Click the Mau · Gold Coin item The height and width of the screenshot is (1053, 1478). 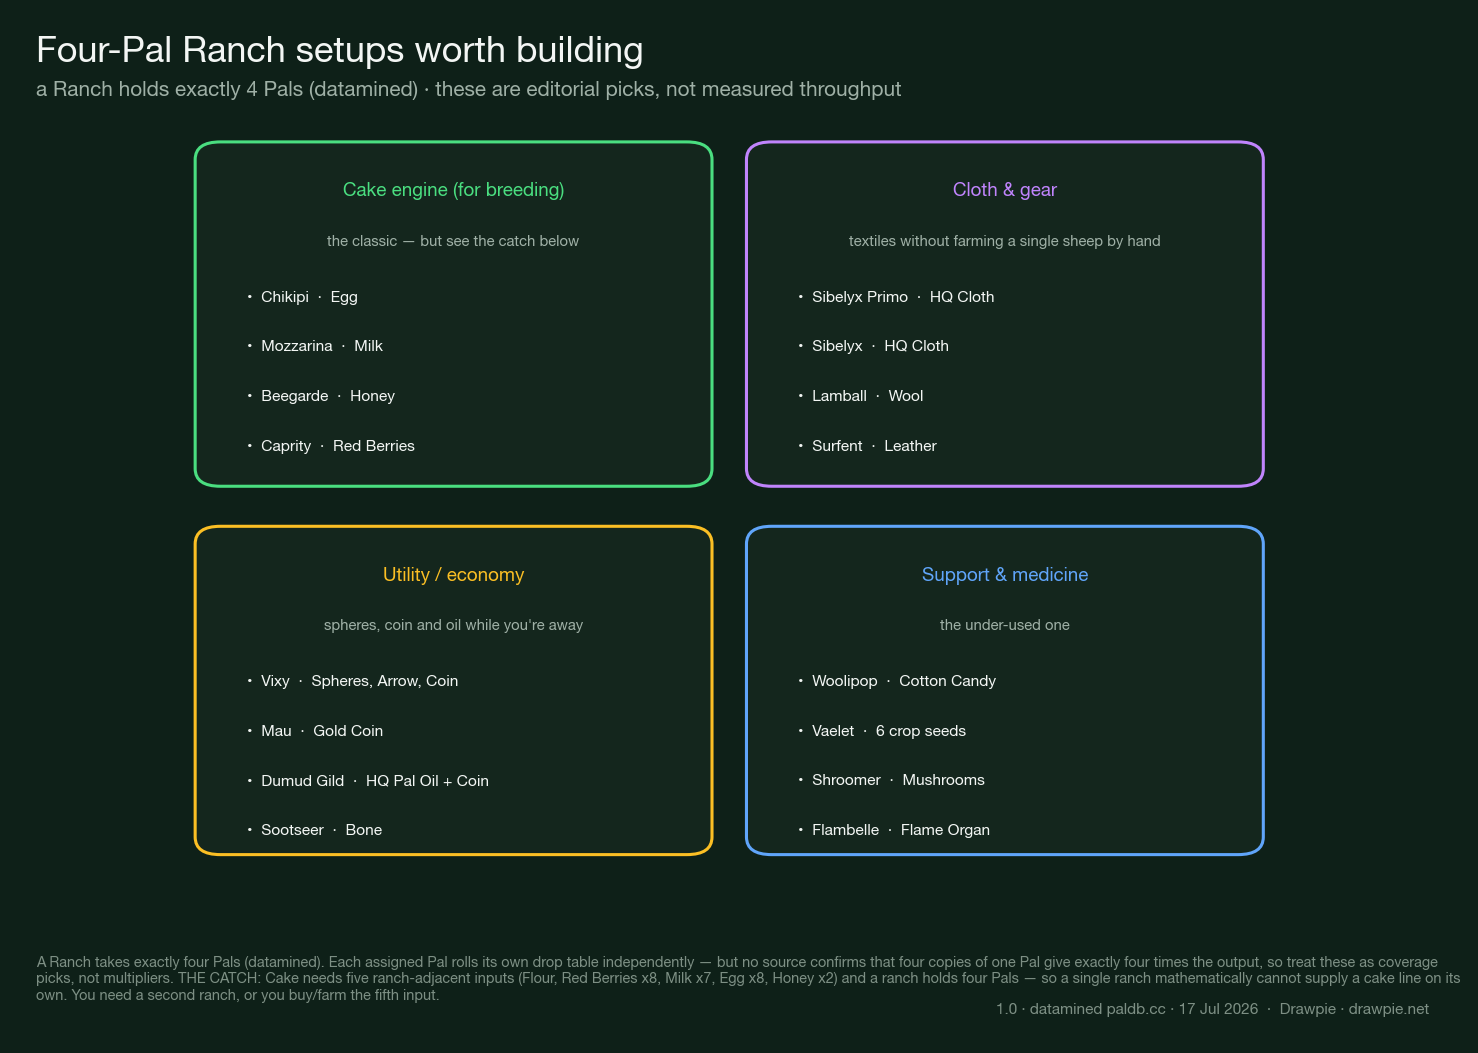tap(315, 731)
